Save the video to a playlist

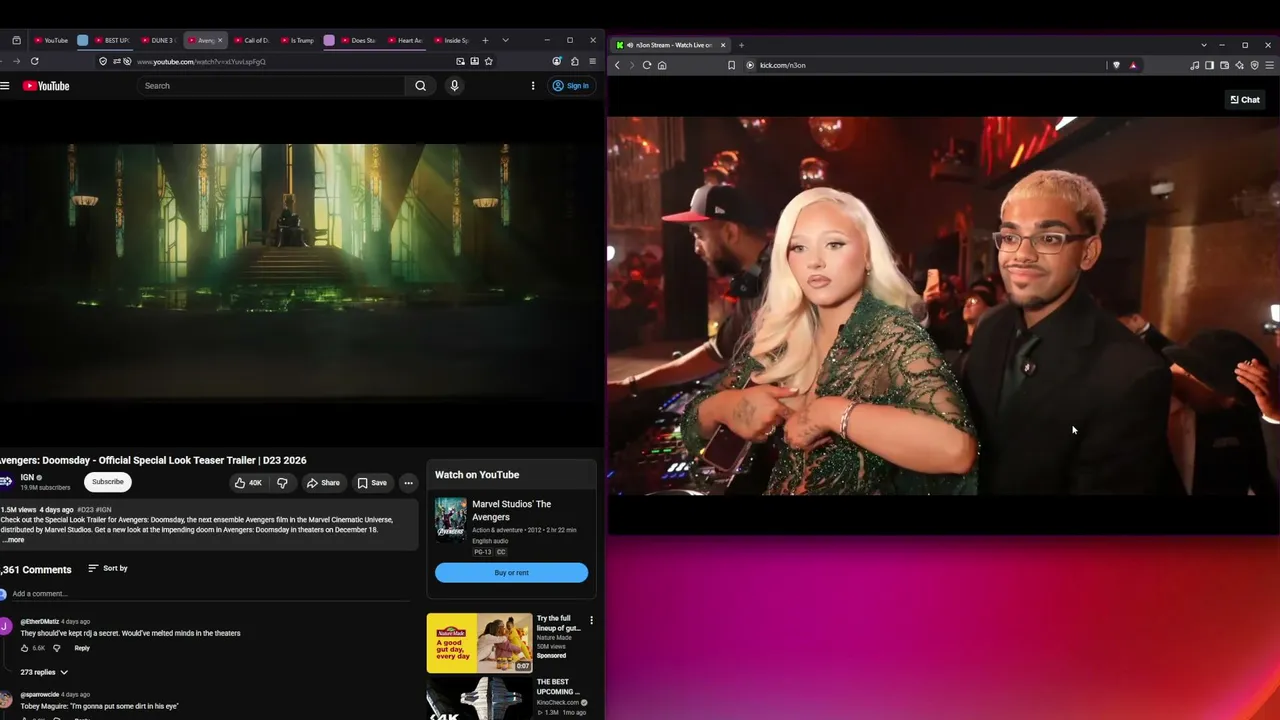[372, 483]
